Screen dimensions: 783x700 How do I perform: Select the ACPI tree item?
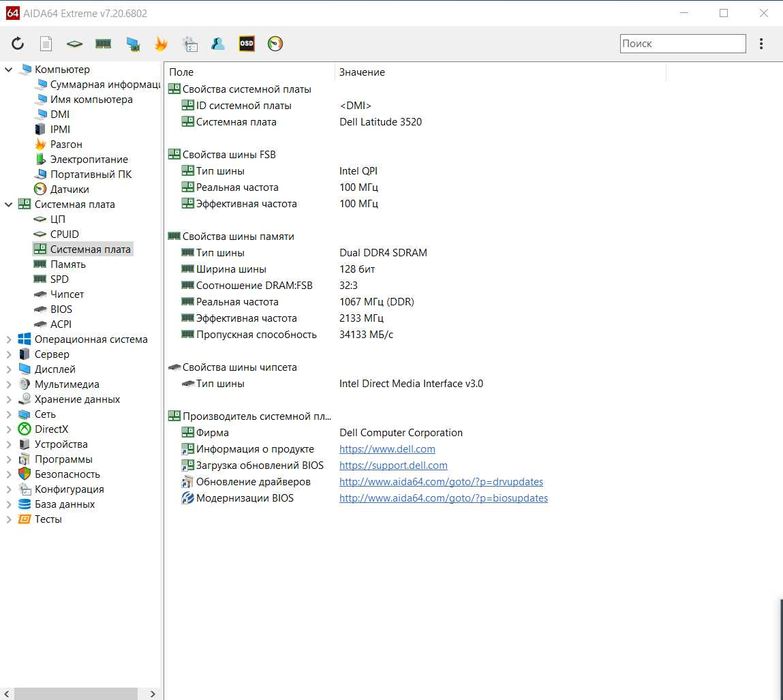coord(53,324)
